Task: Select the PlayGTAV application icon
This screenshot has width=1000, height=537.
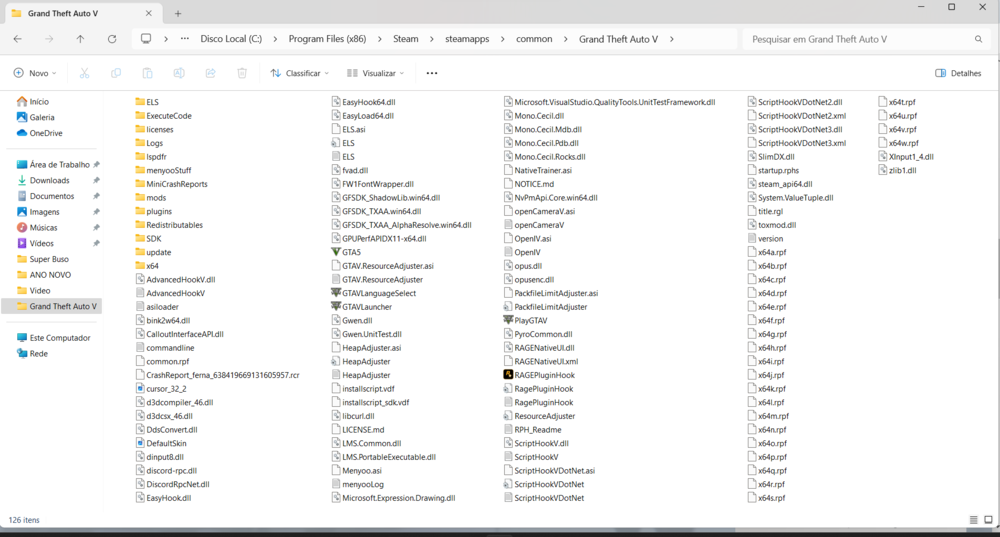Action: pyautogui.click(x=508, y=320)
